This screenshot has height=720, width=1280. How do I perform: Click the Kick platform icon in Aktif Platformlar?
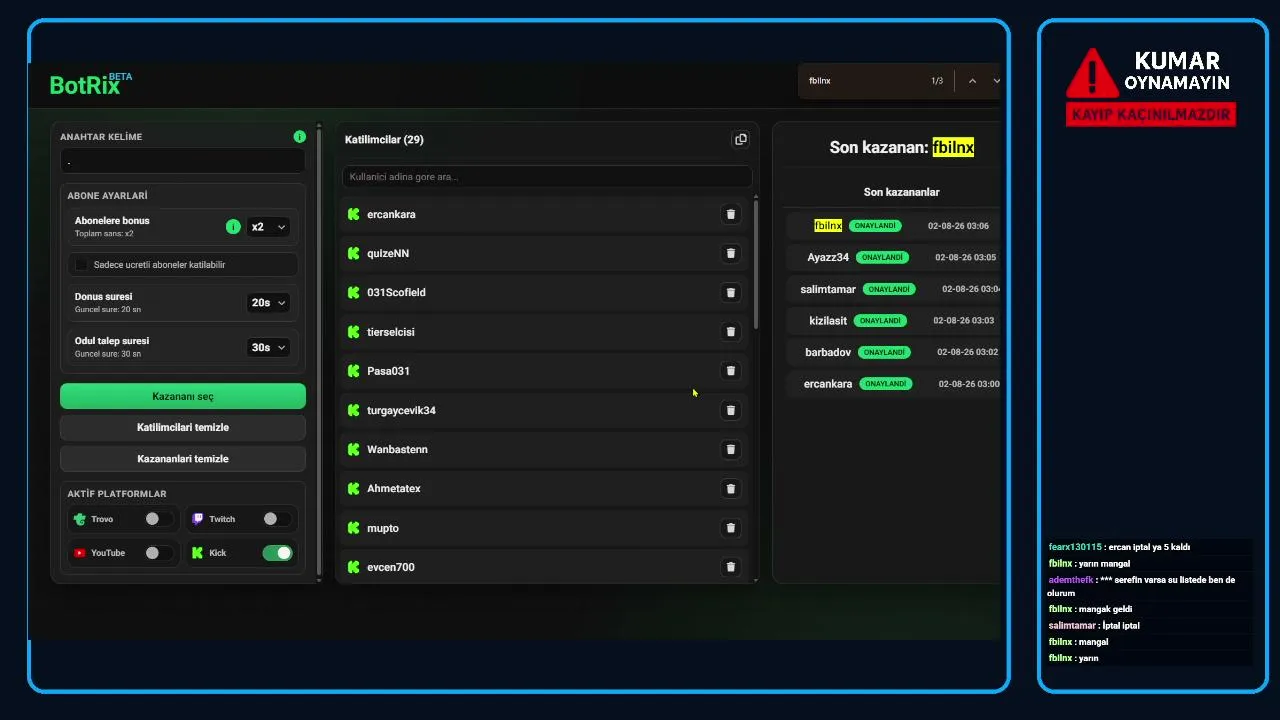tap(198, 553)
